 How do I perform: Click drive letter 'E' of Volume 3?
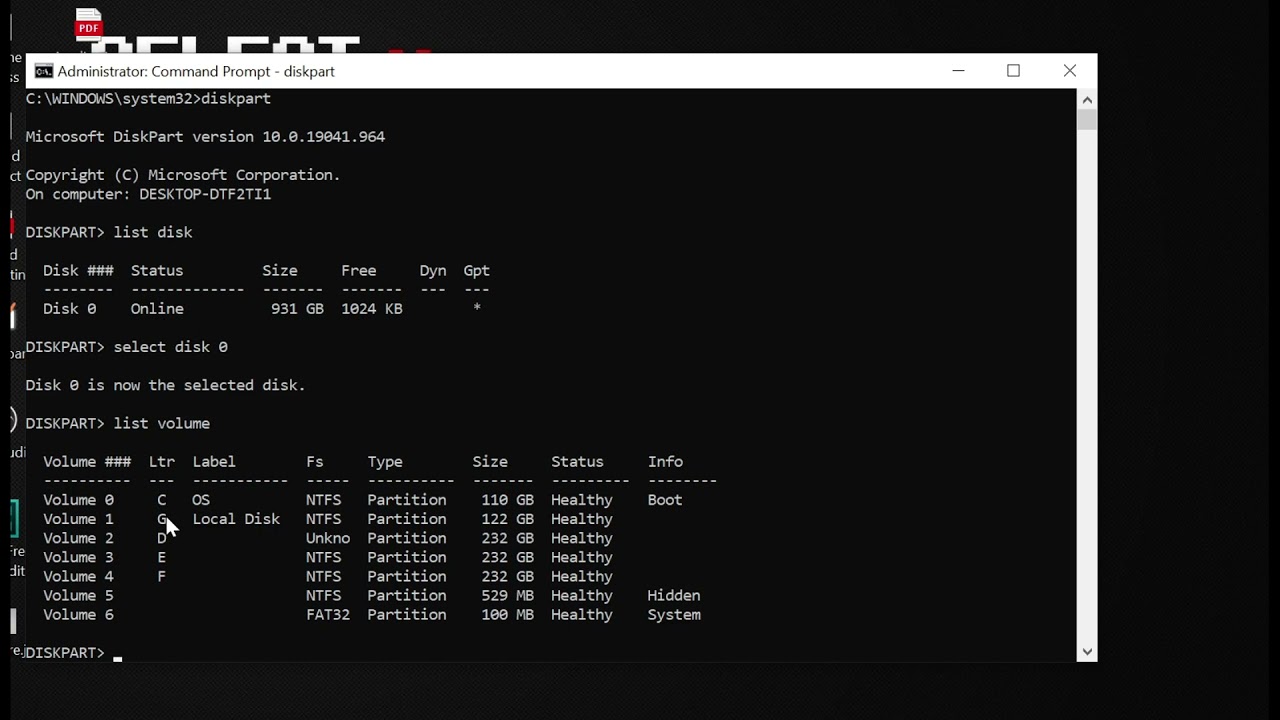[161, 557]
